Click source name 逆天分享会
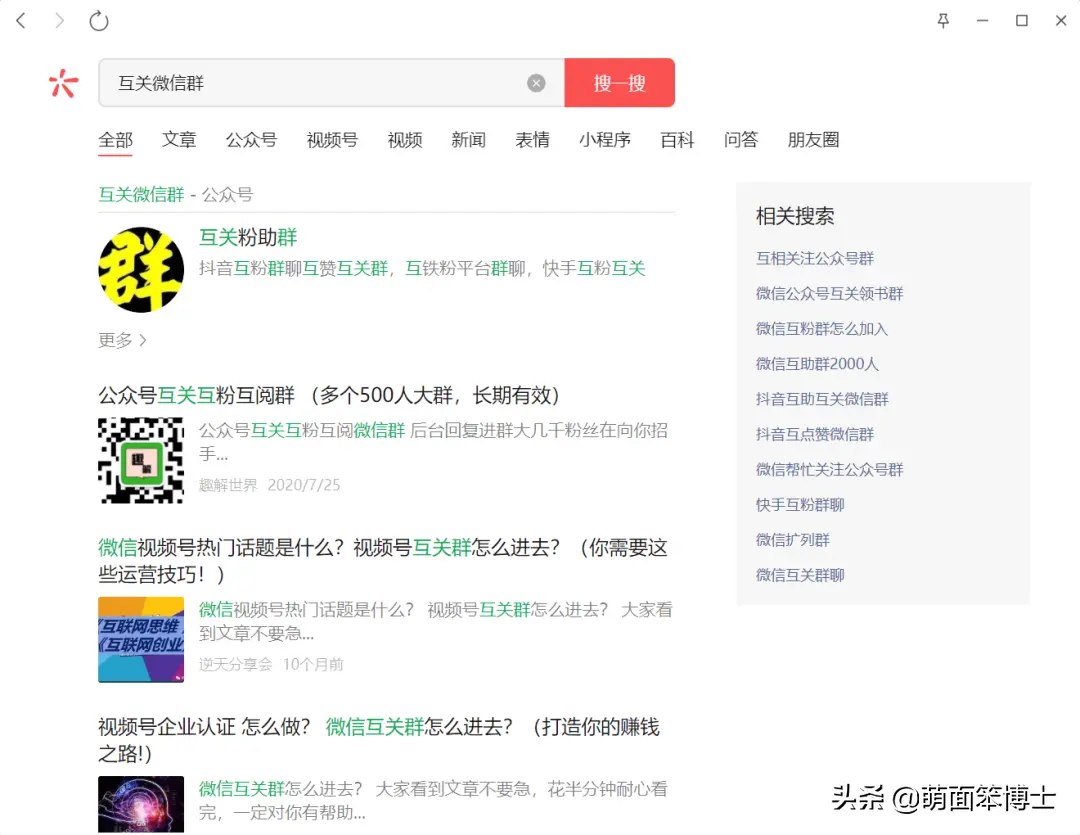Viewport: 1080px width, 835px height. click(236, 664)
